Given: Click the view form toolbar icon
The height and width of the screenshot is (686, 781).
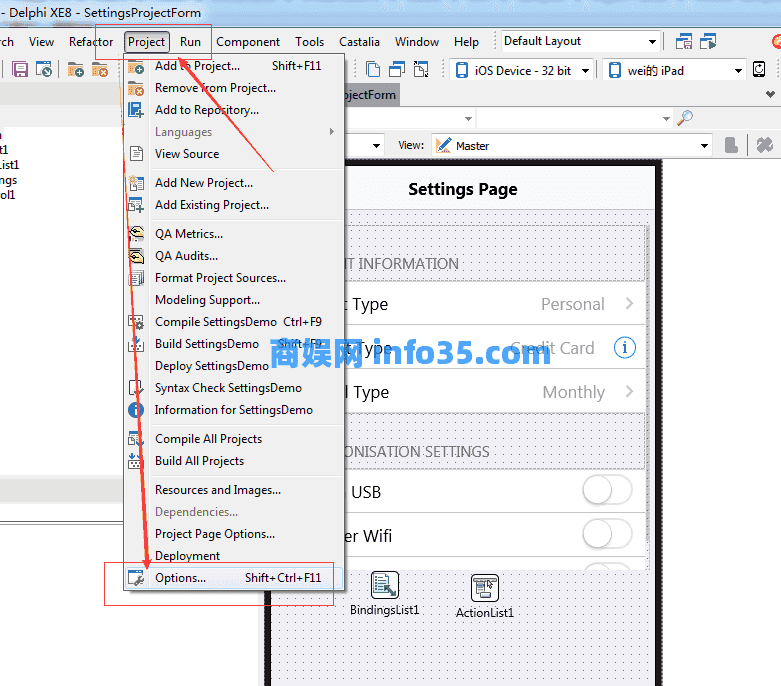Looking at the screenshot, I should pos(397,69).
